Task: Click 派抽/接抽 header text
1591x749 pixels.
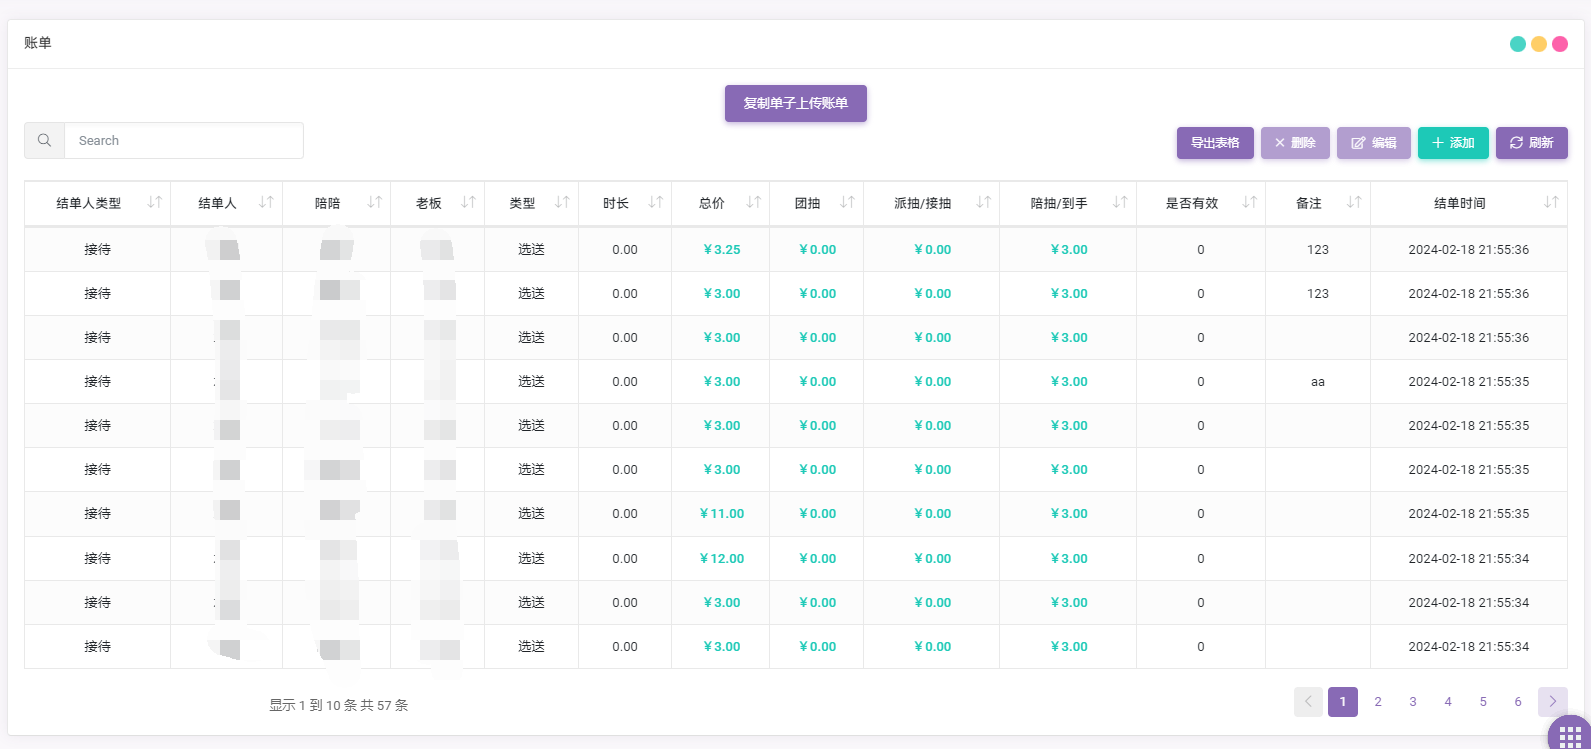Action: tap(922, 203)
